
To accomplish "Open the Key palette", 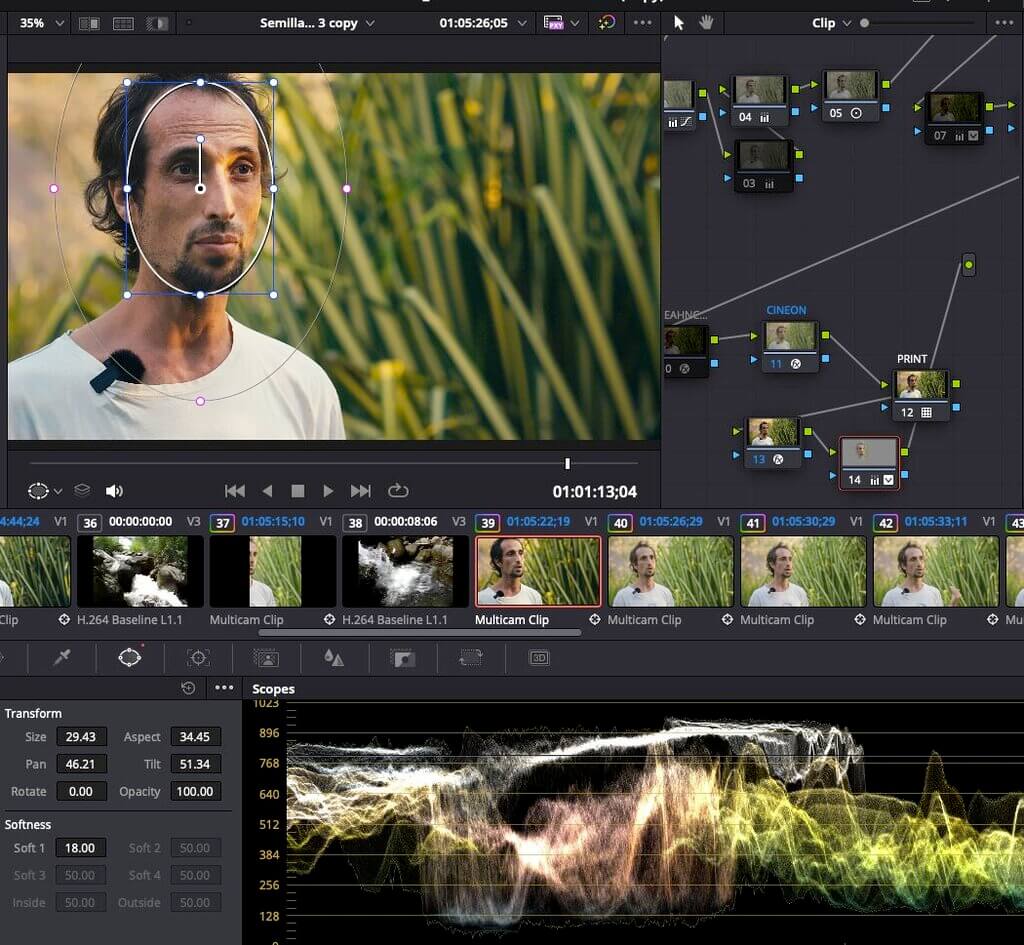I will (402, 657).
